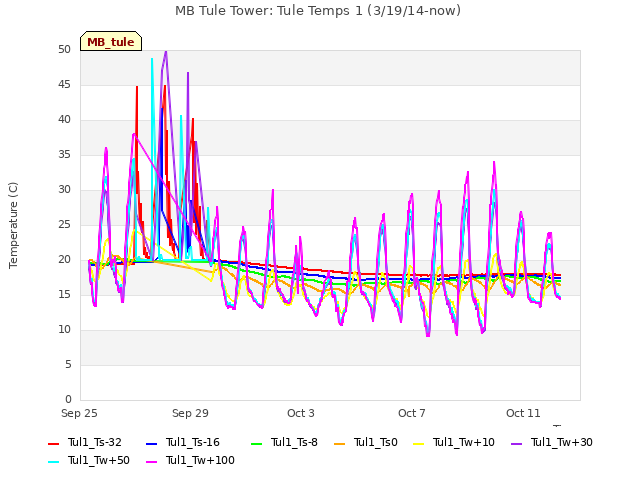The width and height of the screenshot is (640, 480).
Task: Click the cyan Tul1_Tw+50 legend swatch
Action: tap(53, 462)
